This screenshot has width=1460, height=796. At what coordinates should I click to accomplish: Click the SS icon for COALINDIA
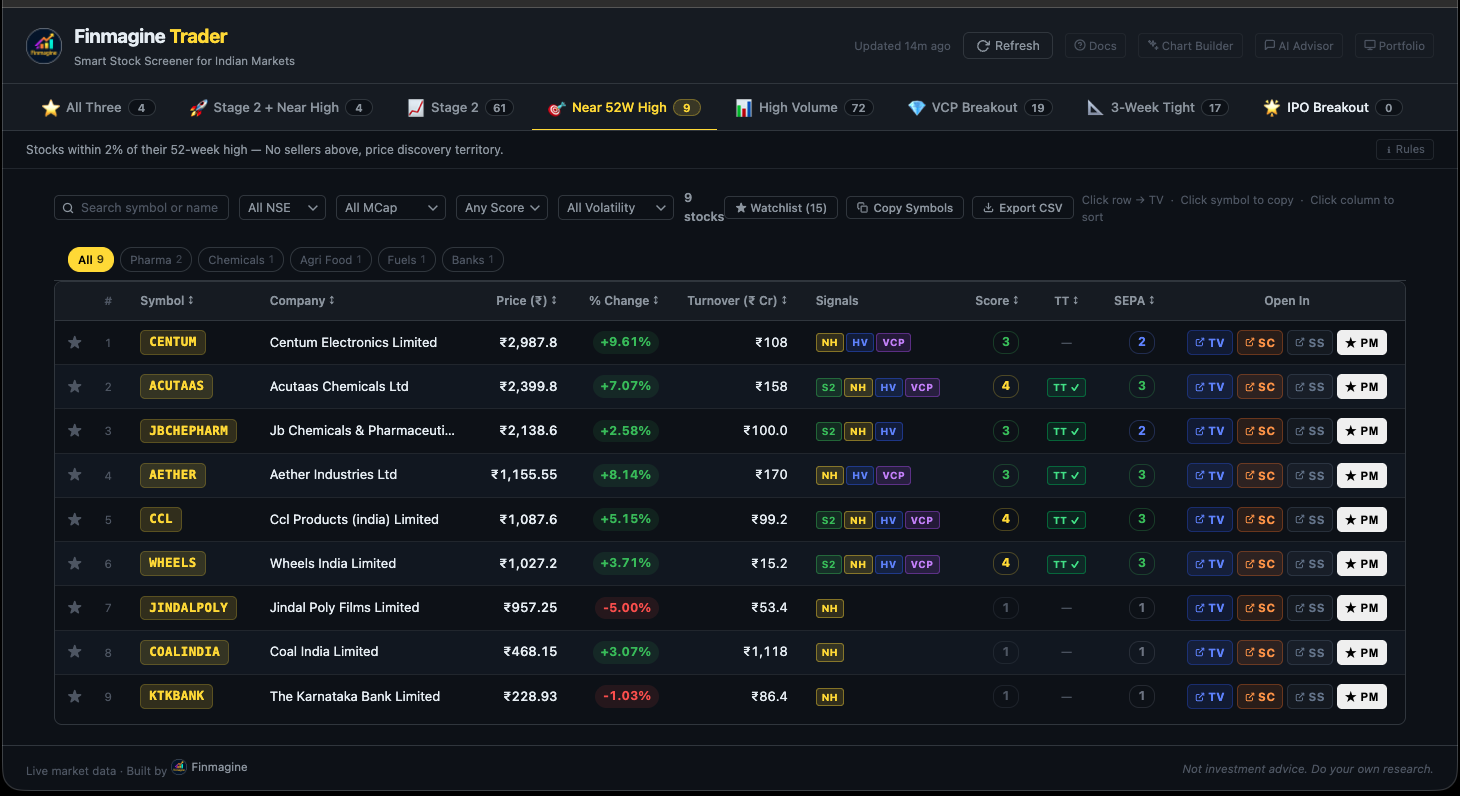pyautogui.click(x=1309, y=652)
